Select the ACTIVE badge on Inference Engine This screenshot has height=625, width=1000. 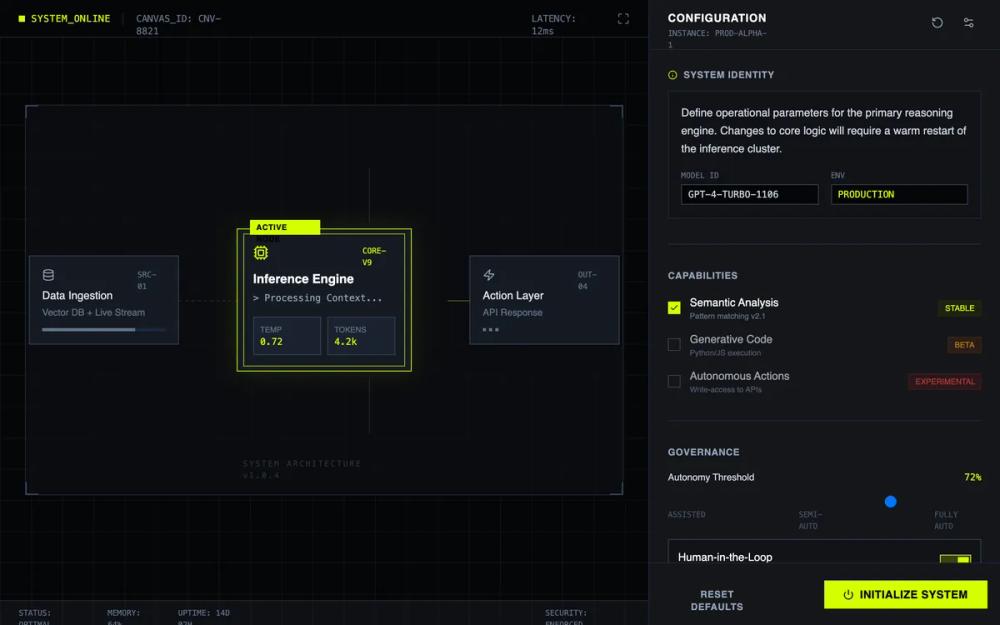point(284,227)
